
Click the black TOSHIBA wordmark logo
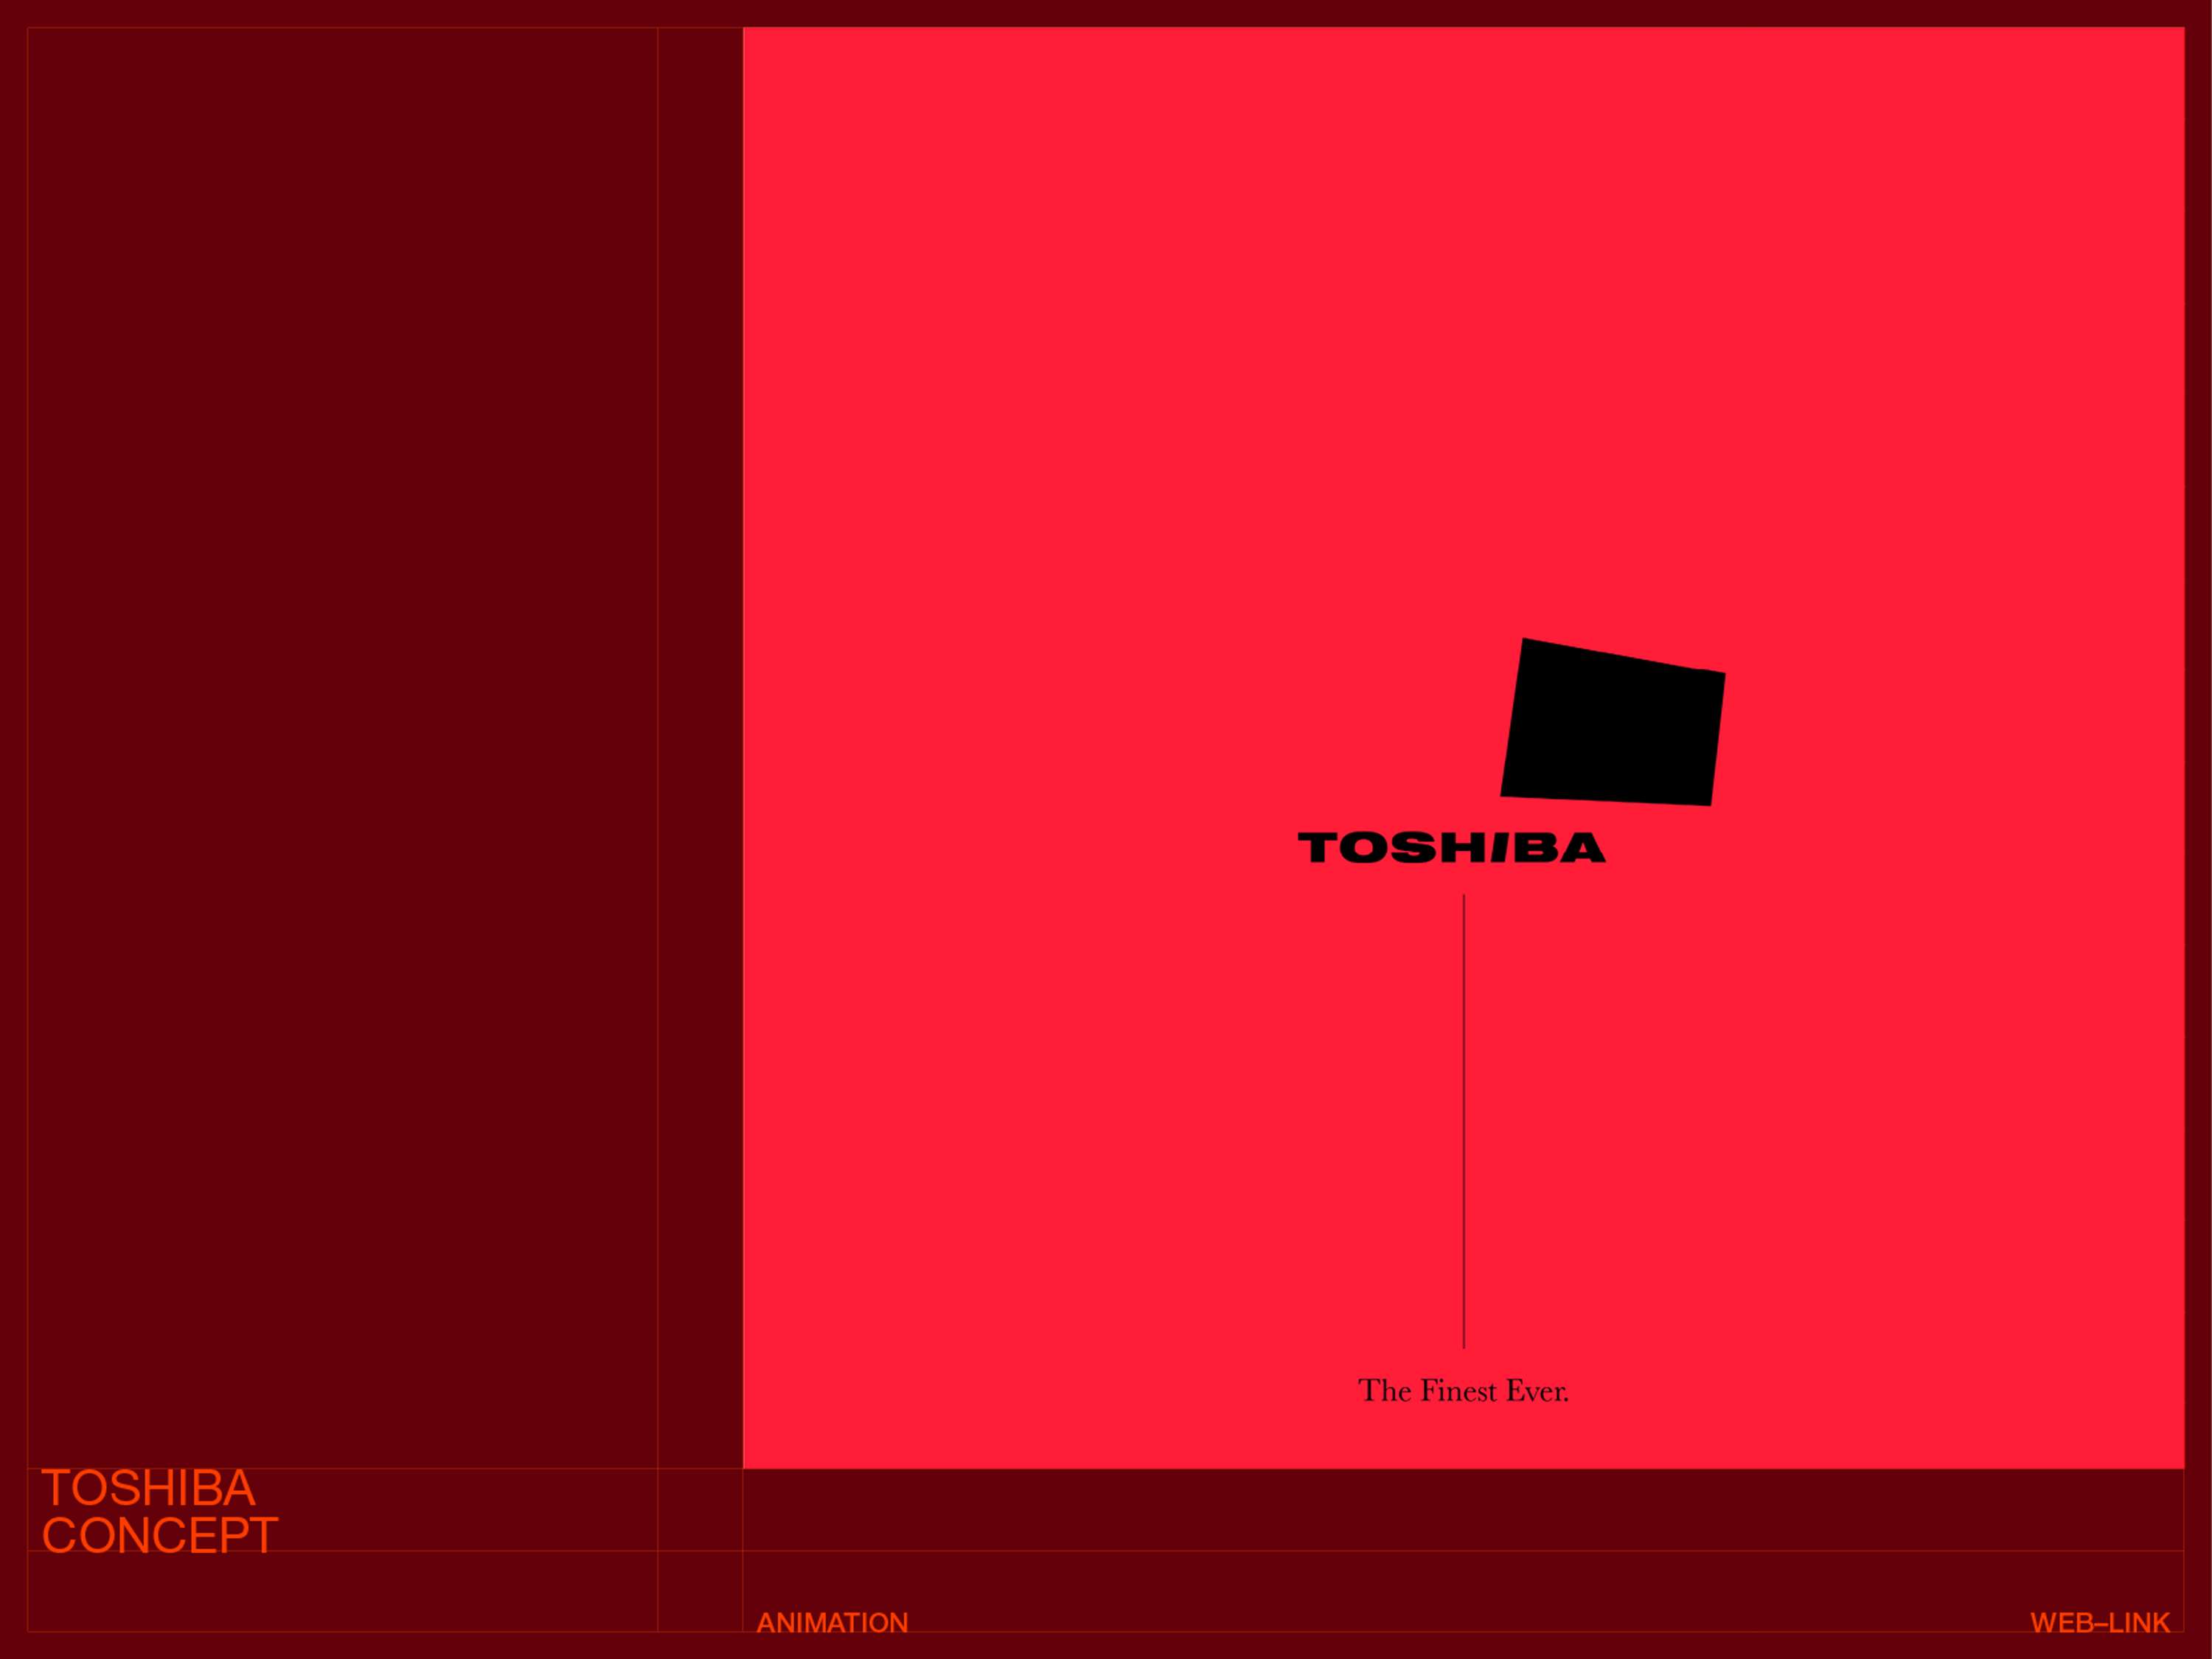pos(1452,848)
